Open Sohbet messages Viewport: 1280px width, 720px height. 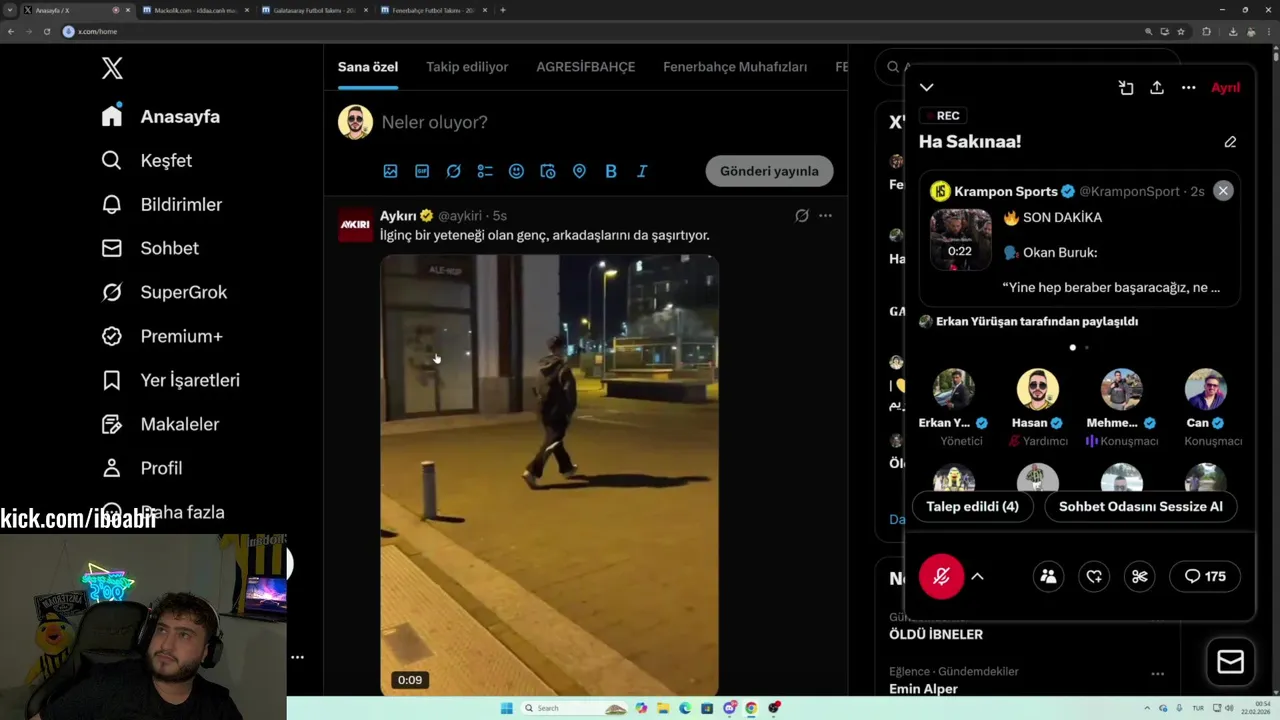[150, 248]
